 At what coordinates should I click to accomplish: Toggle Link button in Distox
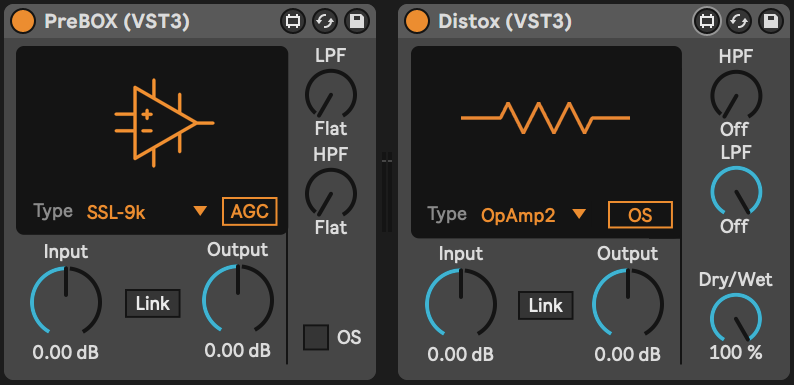pos(545,305)
